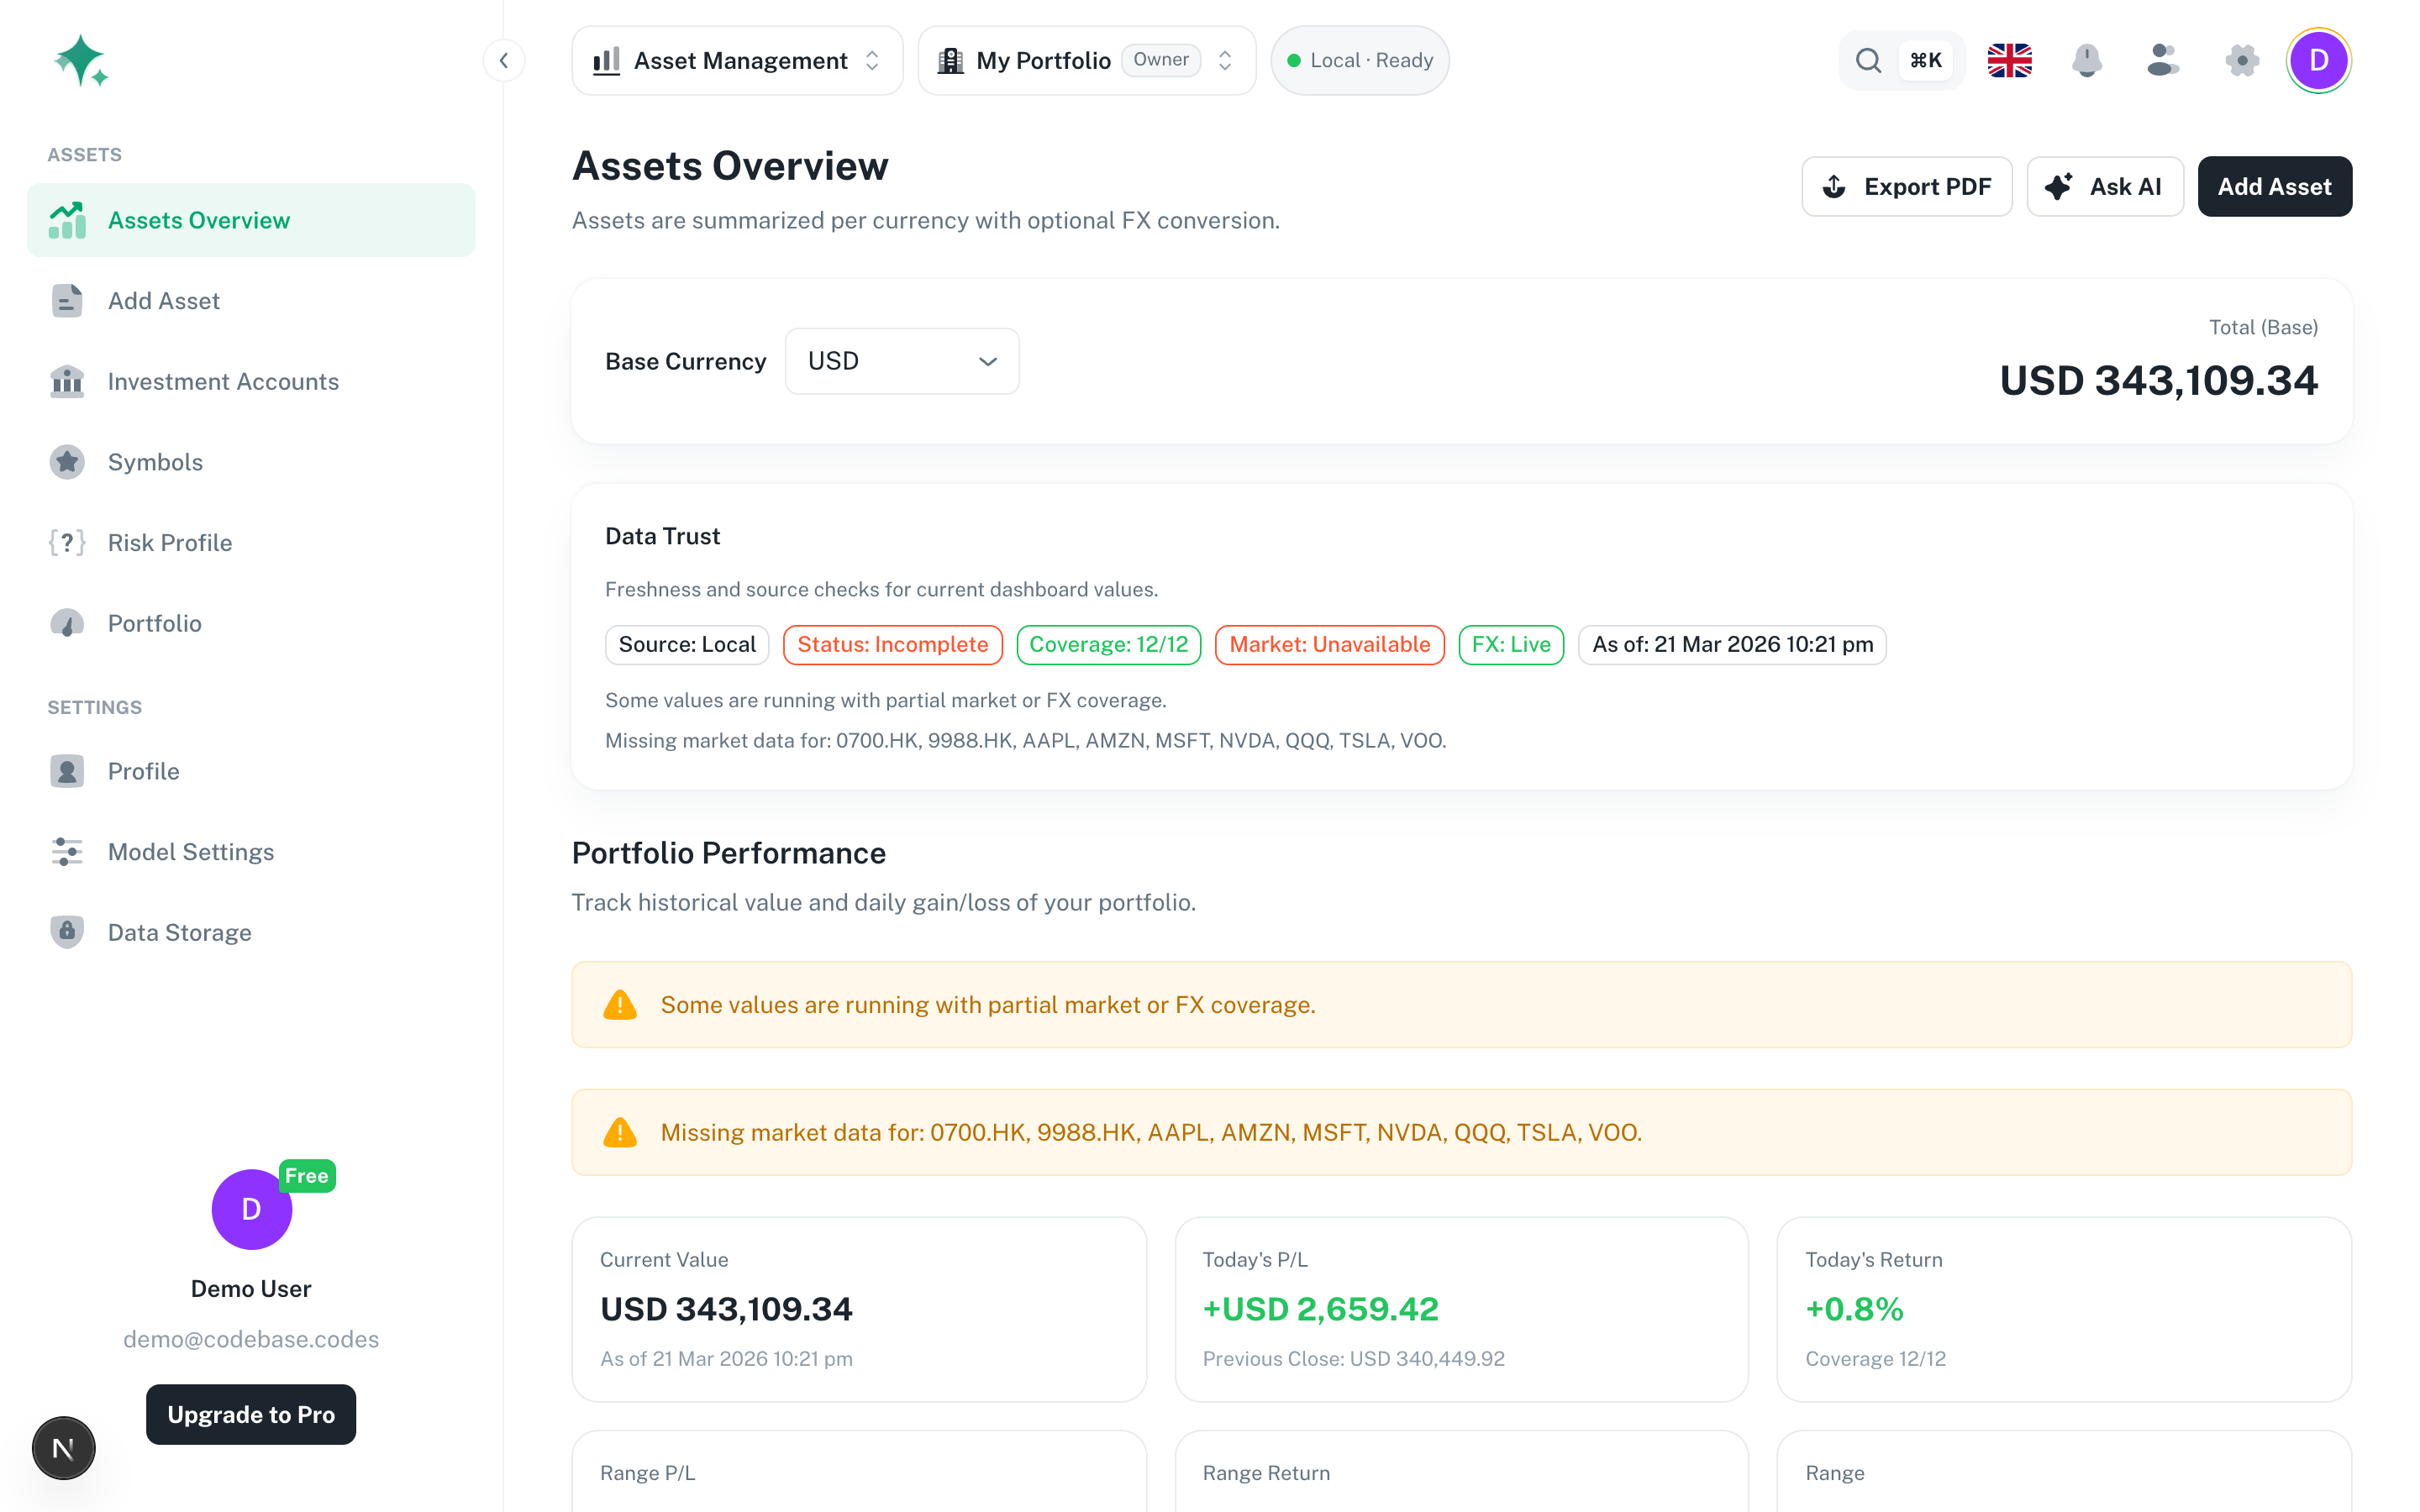This screenshot has width=2420, height=1512.
Task: Select the Assets Overview sidebar icon
Action: coord(66,220)
